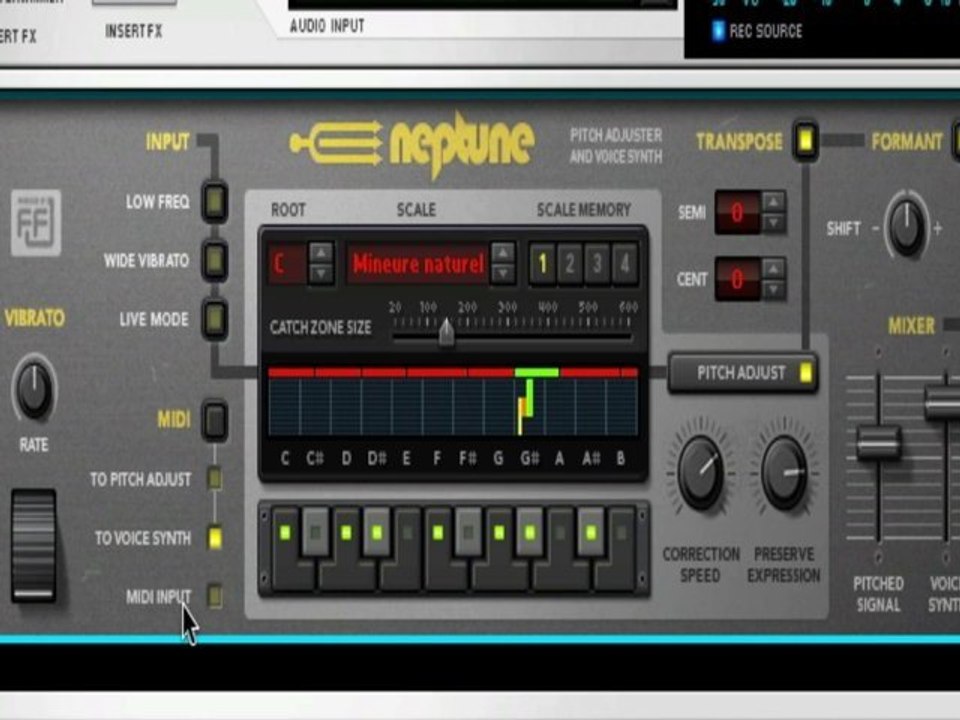Select the To Pitch Adjust MIDI option
The image size is (960, 720).
(x=215, y=478)
